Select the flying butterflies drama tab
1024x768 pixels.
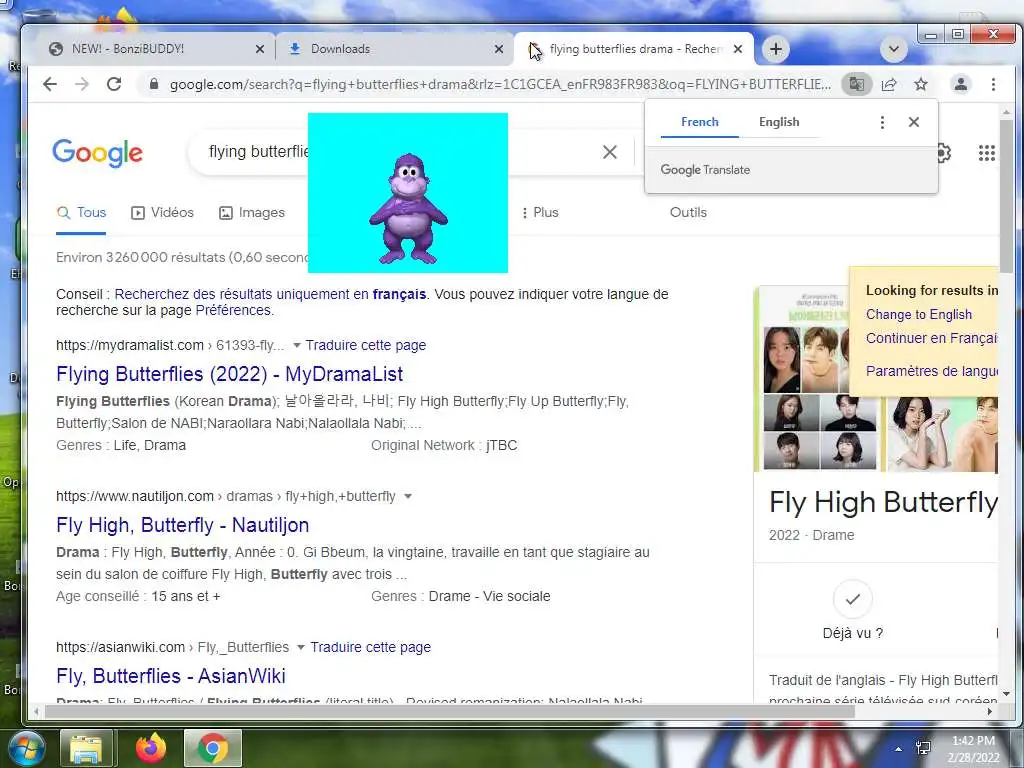pos(633,49)
